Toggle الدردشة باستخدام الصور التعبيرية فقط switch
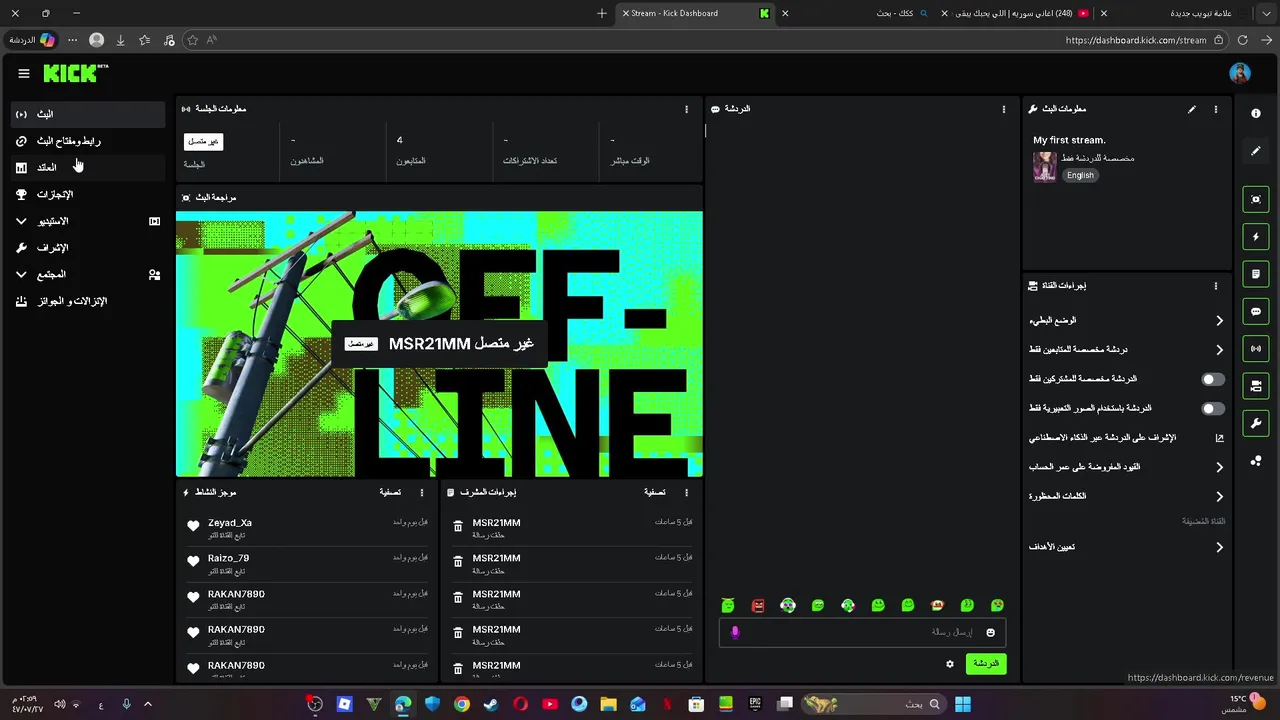This screenshot has width=1280, height=720. (1212, 409)
